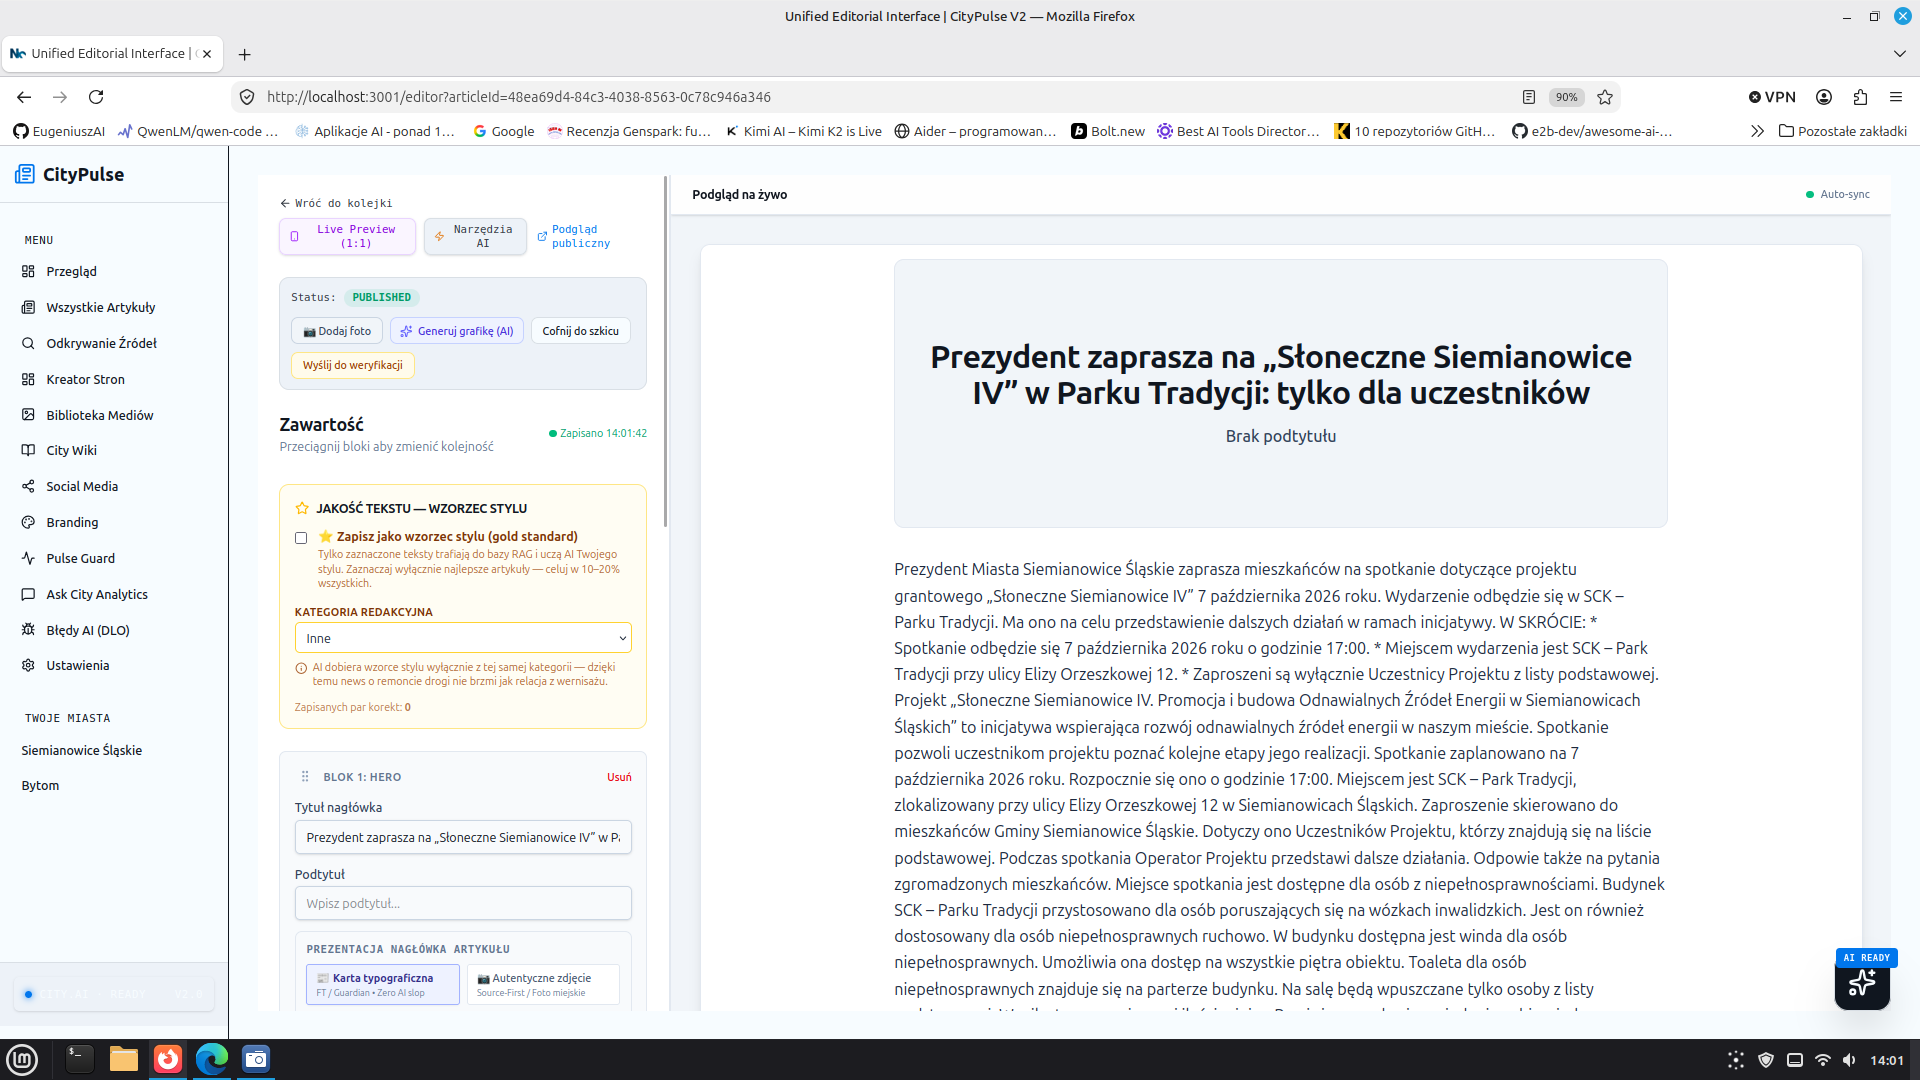Screen dimensions: 1920x1080
Task: Bookmark this page with the star icon
Action: [1605, 97]
